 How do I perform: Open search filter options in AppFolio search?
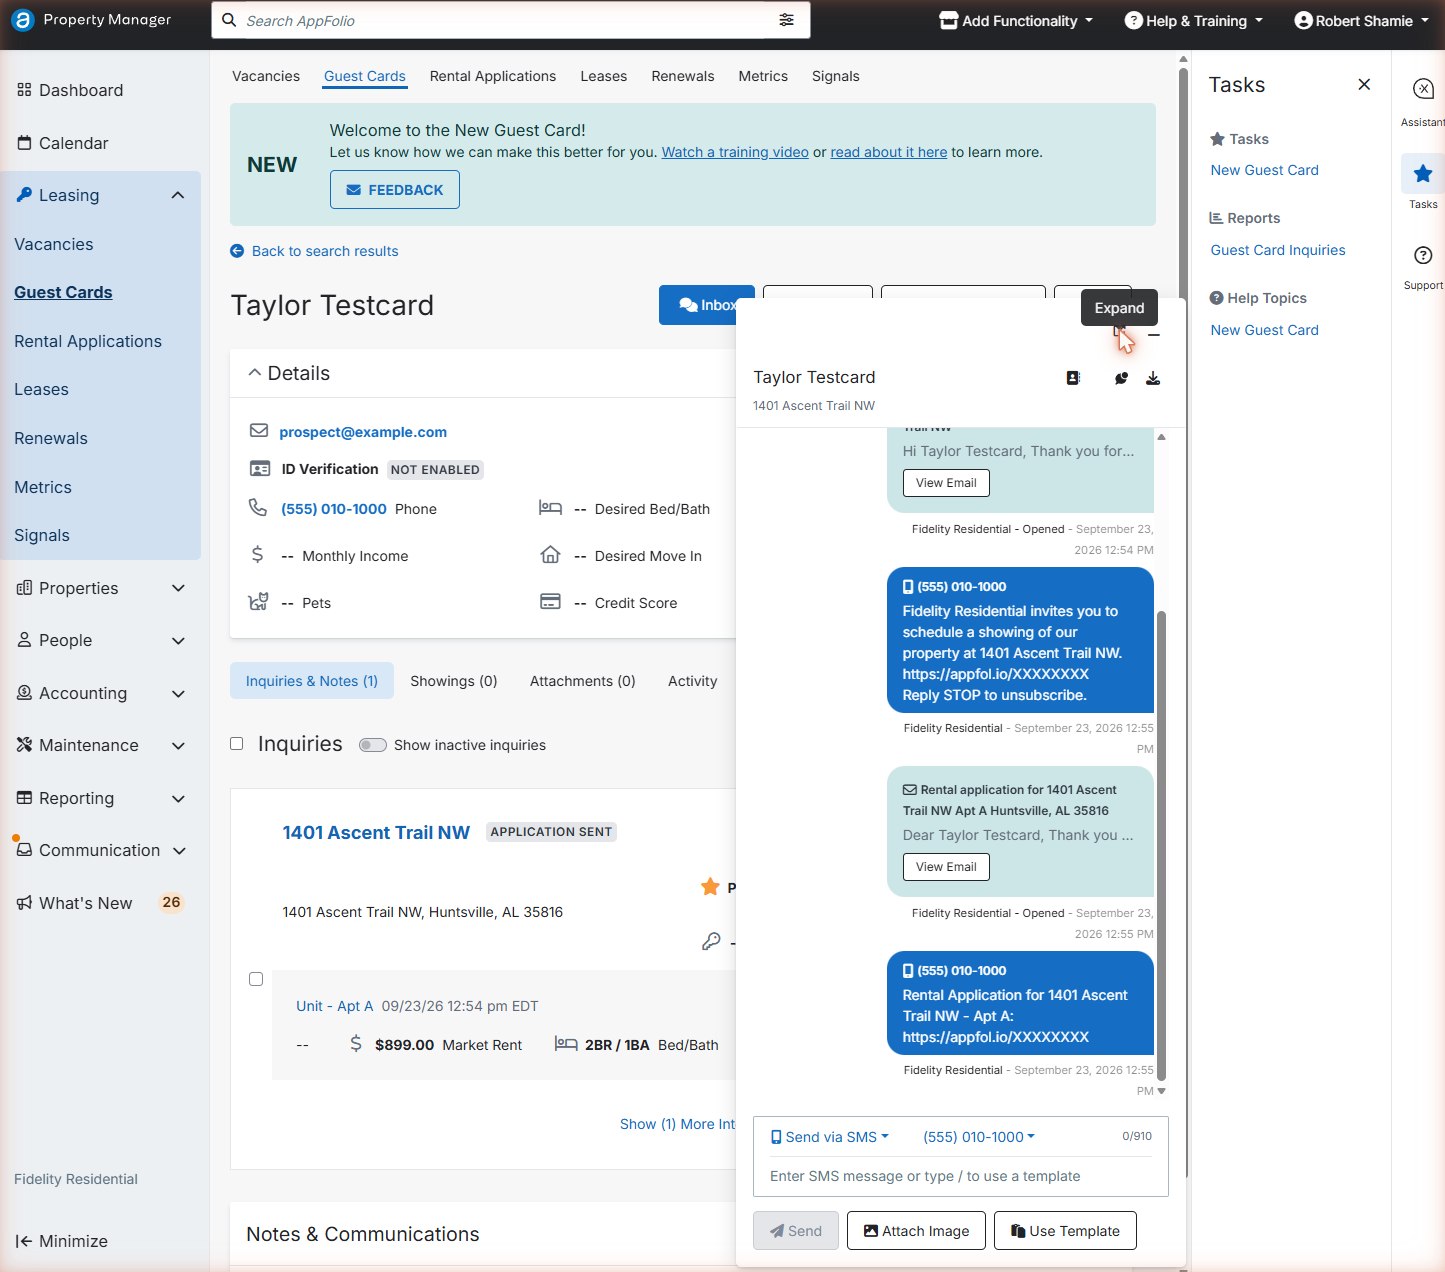click(787, 20)
